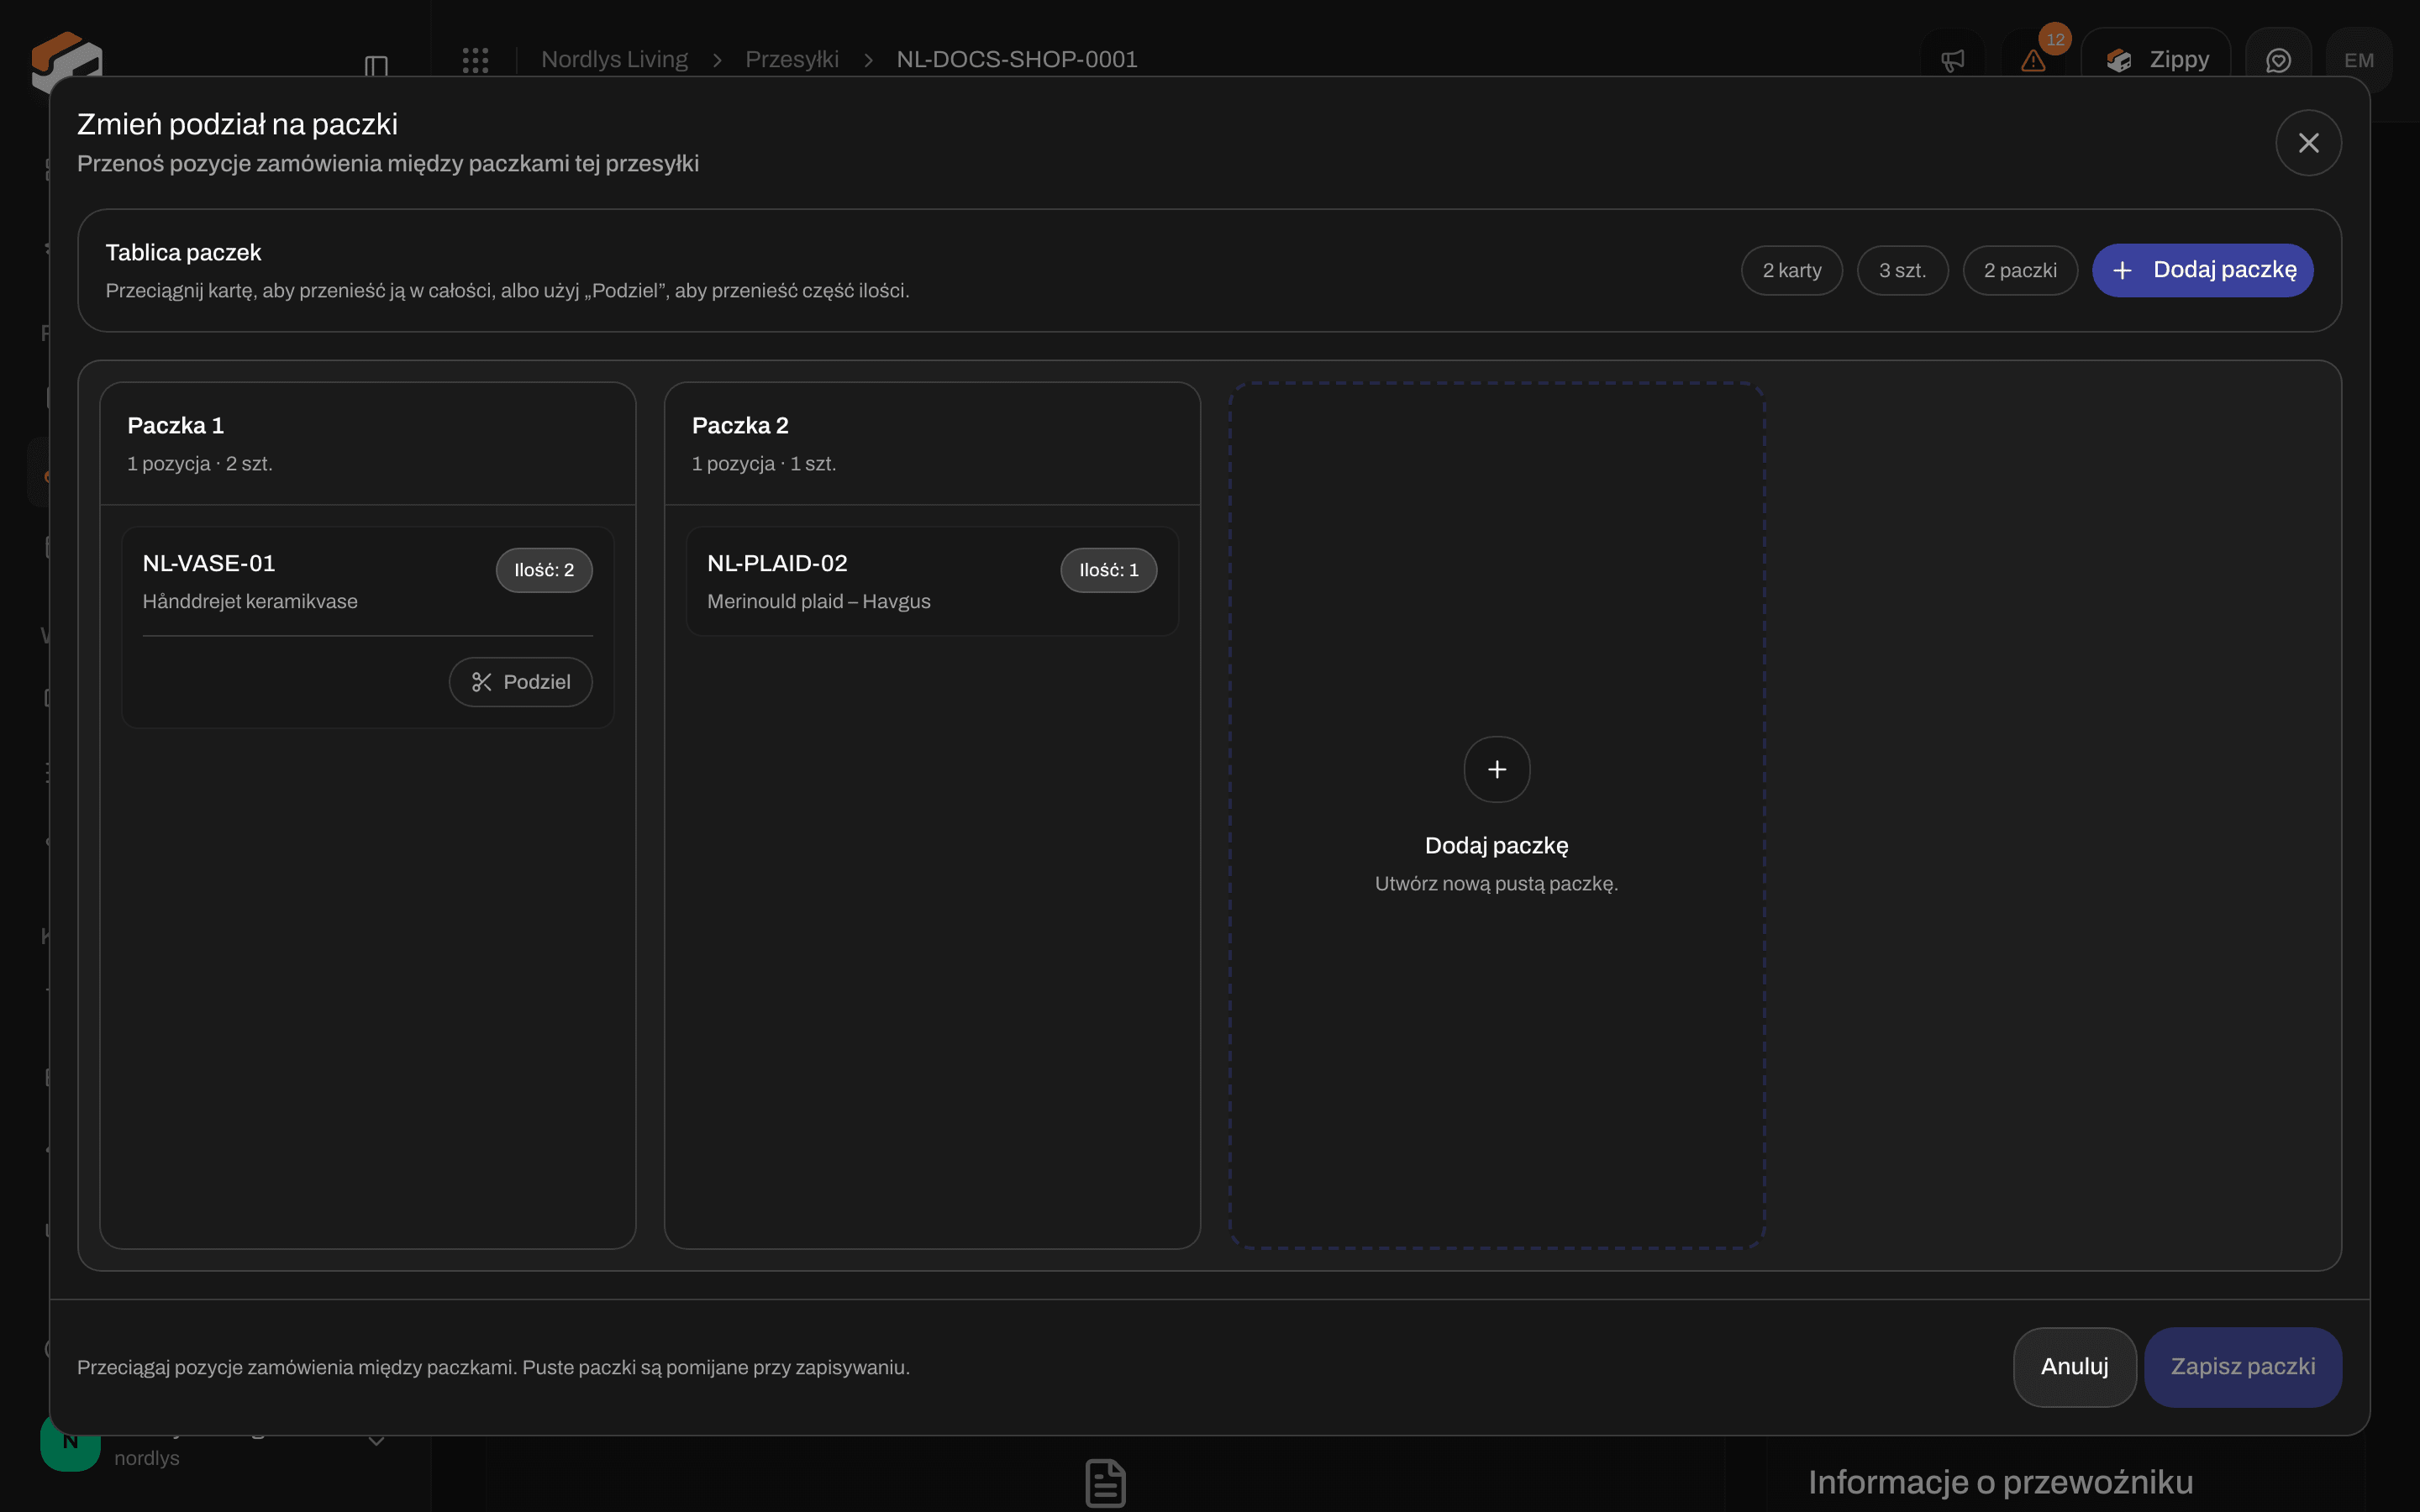
Task: Go to Nordlys Living breadcrumb
Action: [x=614, y=60]
